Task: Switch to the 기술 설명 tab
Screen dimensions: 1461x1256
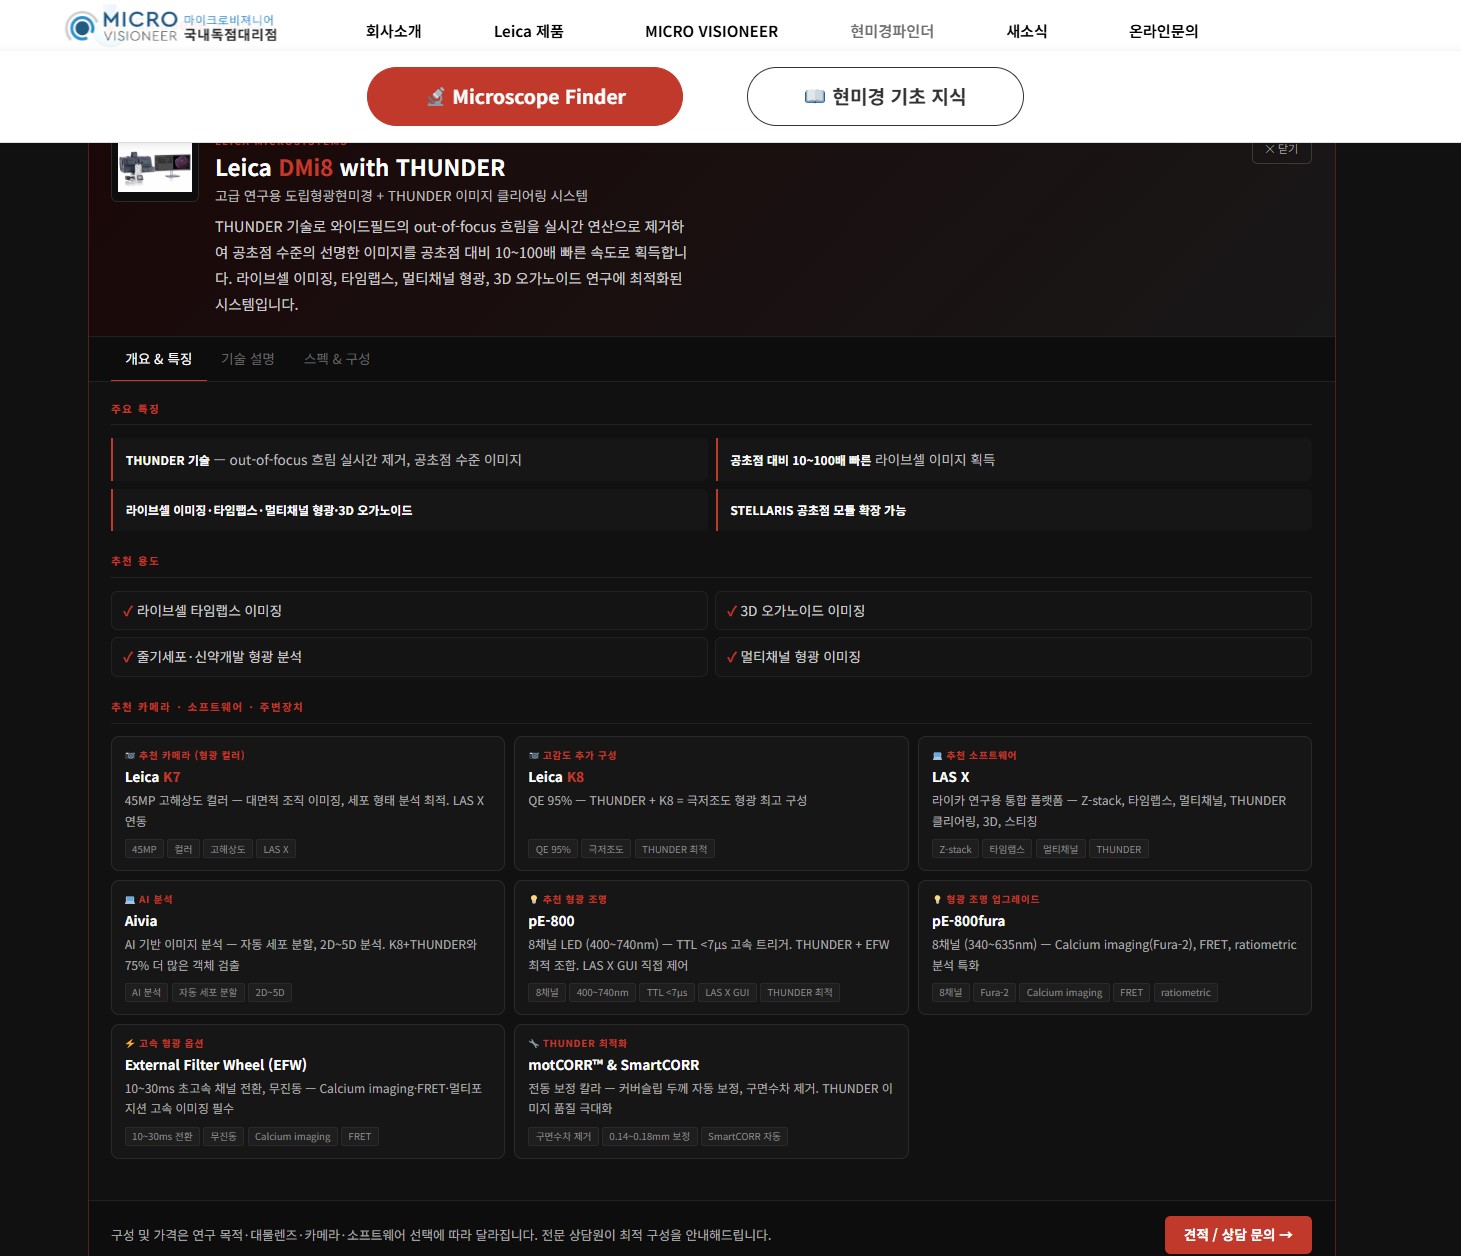Action: [248, 359]
